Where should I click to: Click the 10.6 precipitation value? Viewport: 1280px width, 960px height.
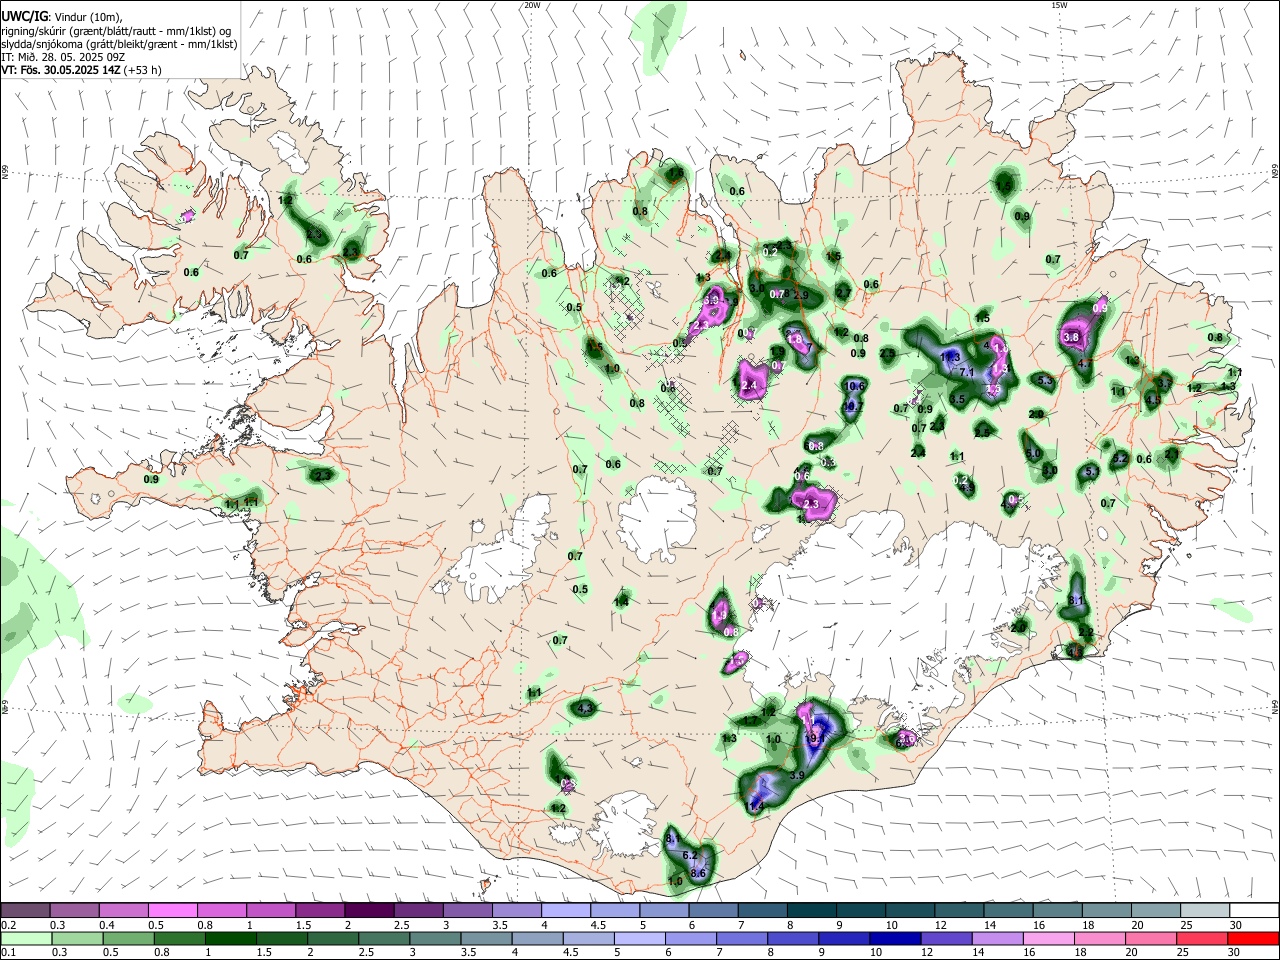click(854, 386)
